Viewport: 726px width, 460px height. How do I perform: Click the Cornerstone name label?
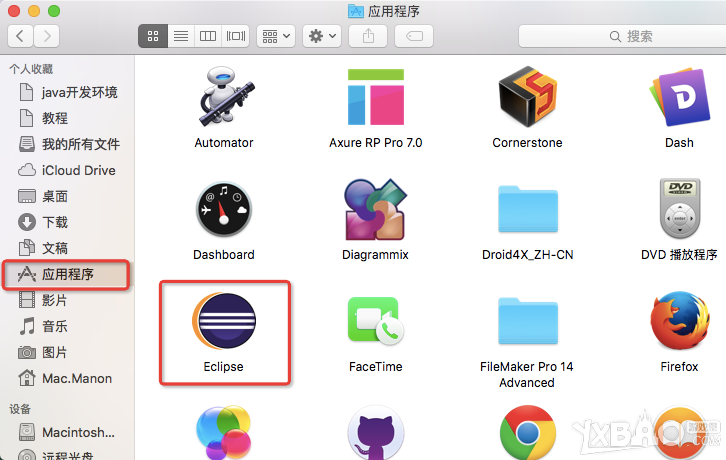(x=527, y=143)
